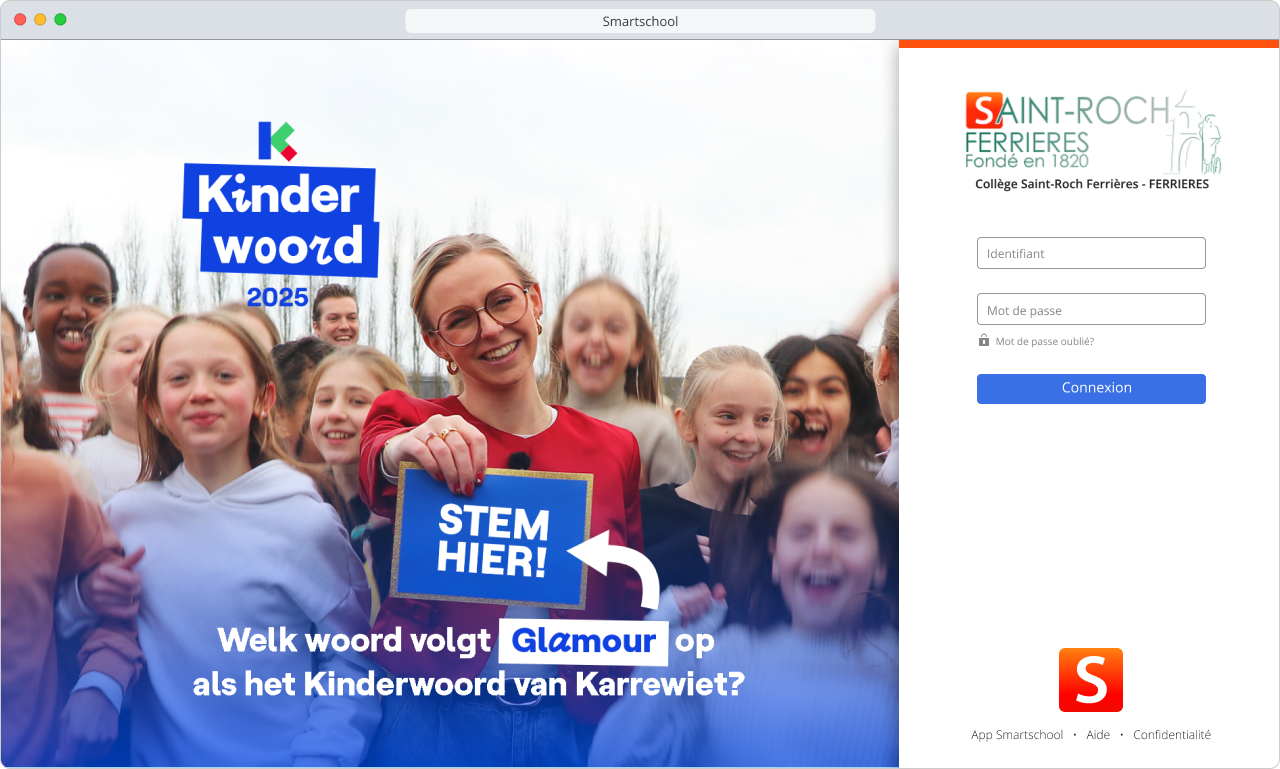Click the Smartschool title address bar
1280x769 pixels.
coord(640,21)
